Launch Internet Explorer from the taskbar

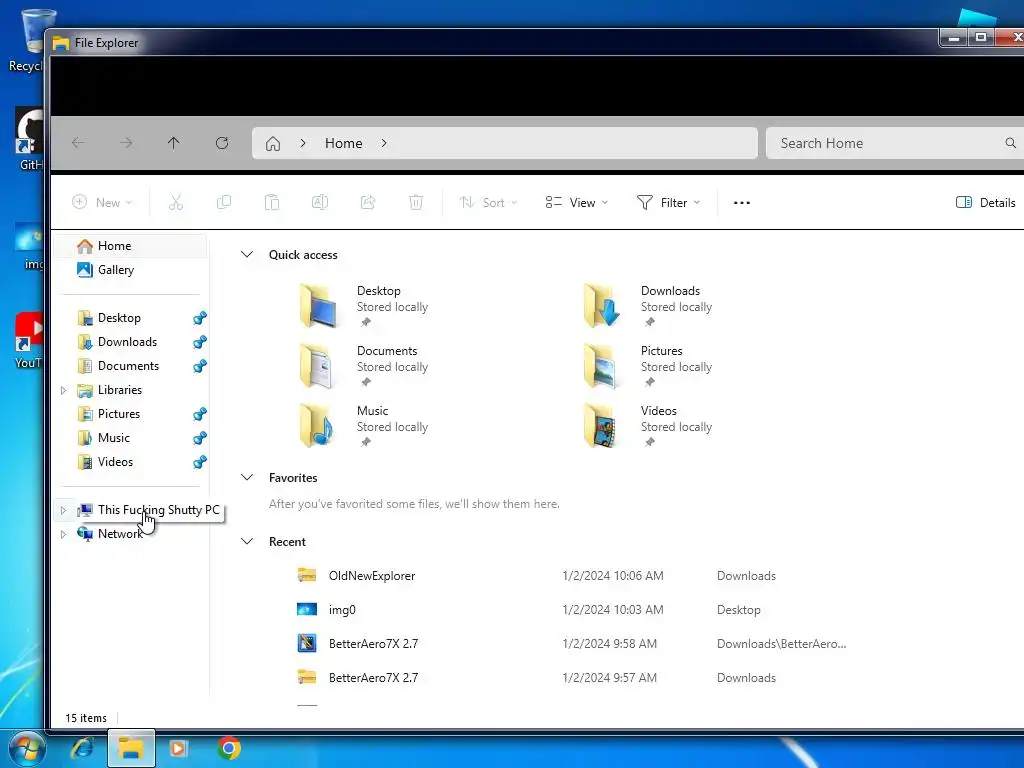(x=82, y=748)
